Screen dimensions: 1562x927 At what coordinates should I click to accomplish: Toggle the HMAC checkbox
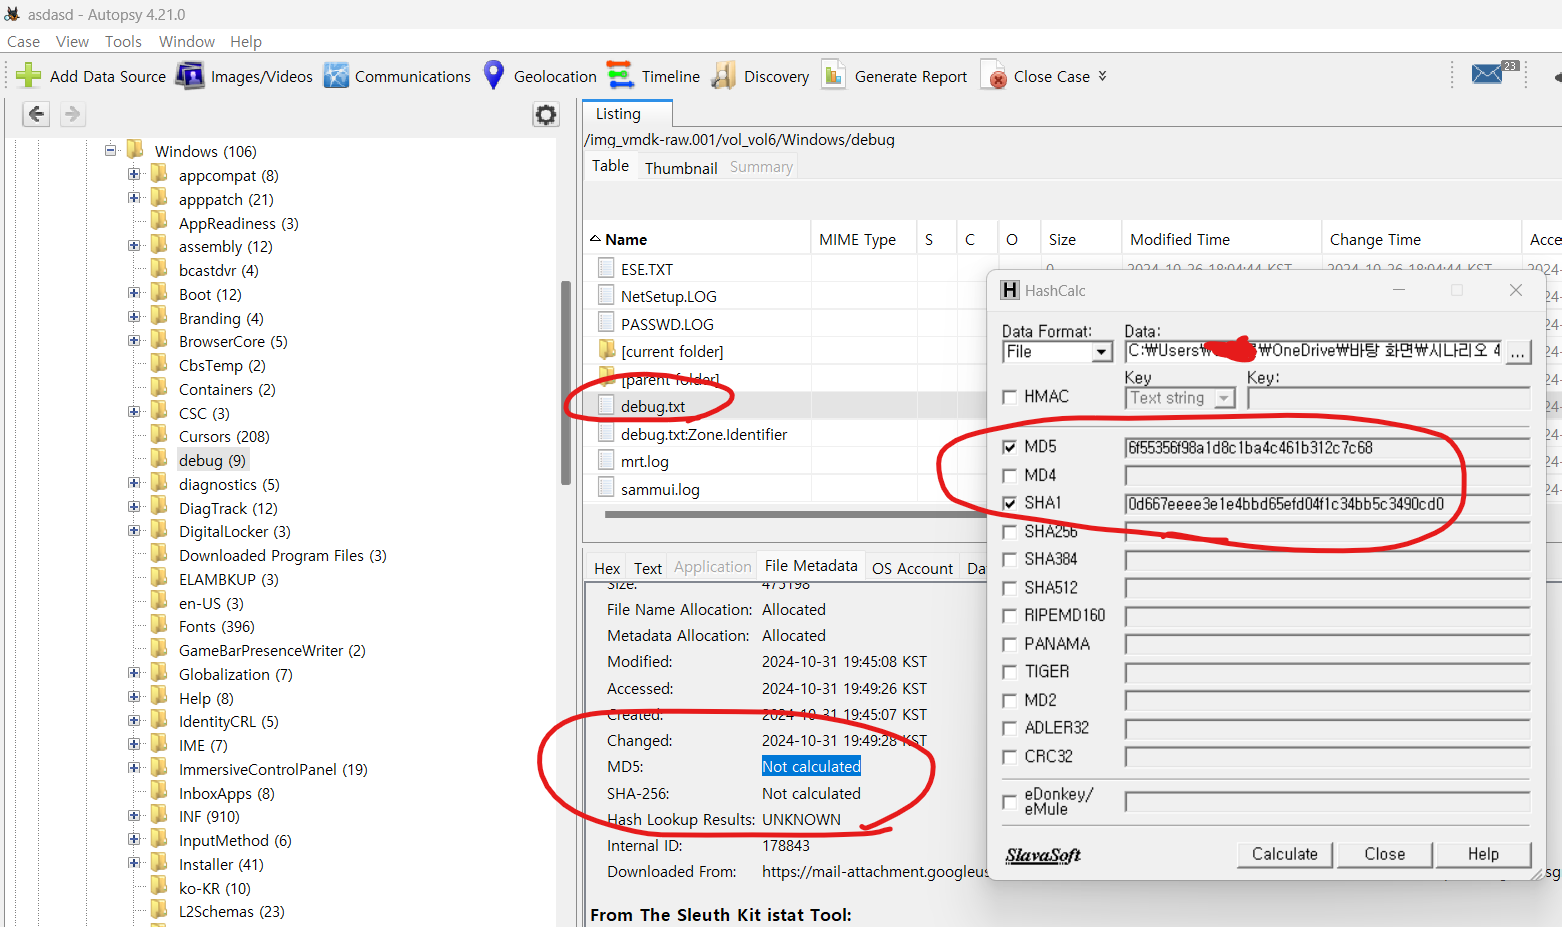[x=1010, y=397]
